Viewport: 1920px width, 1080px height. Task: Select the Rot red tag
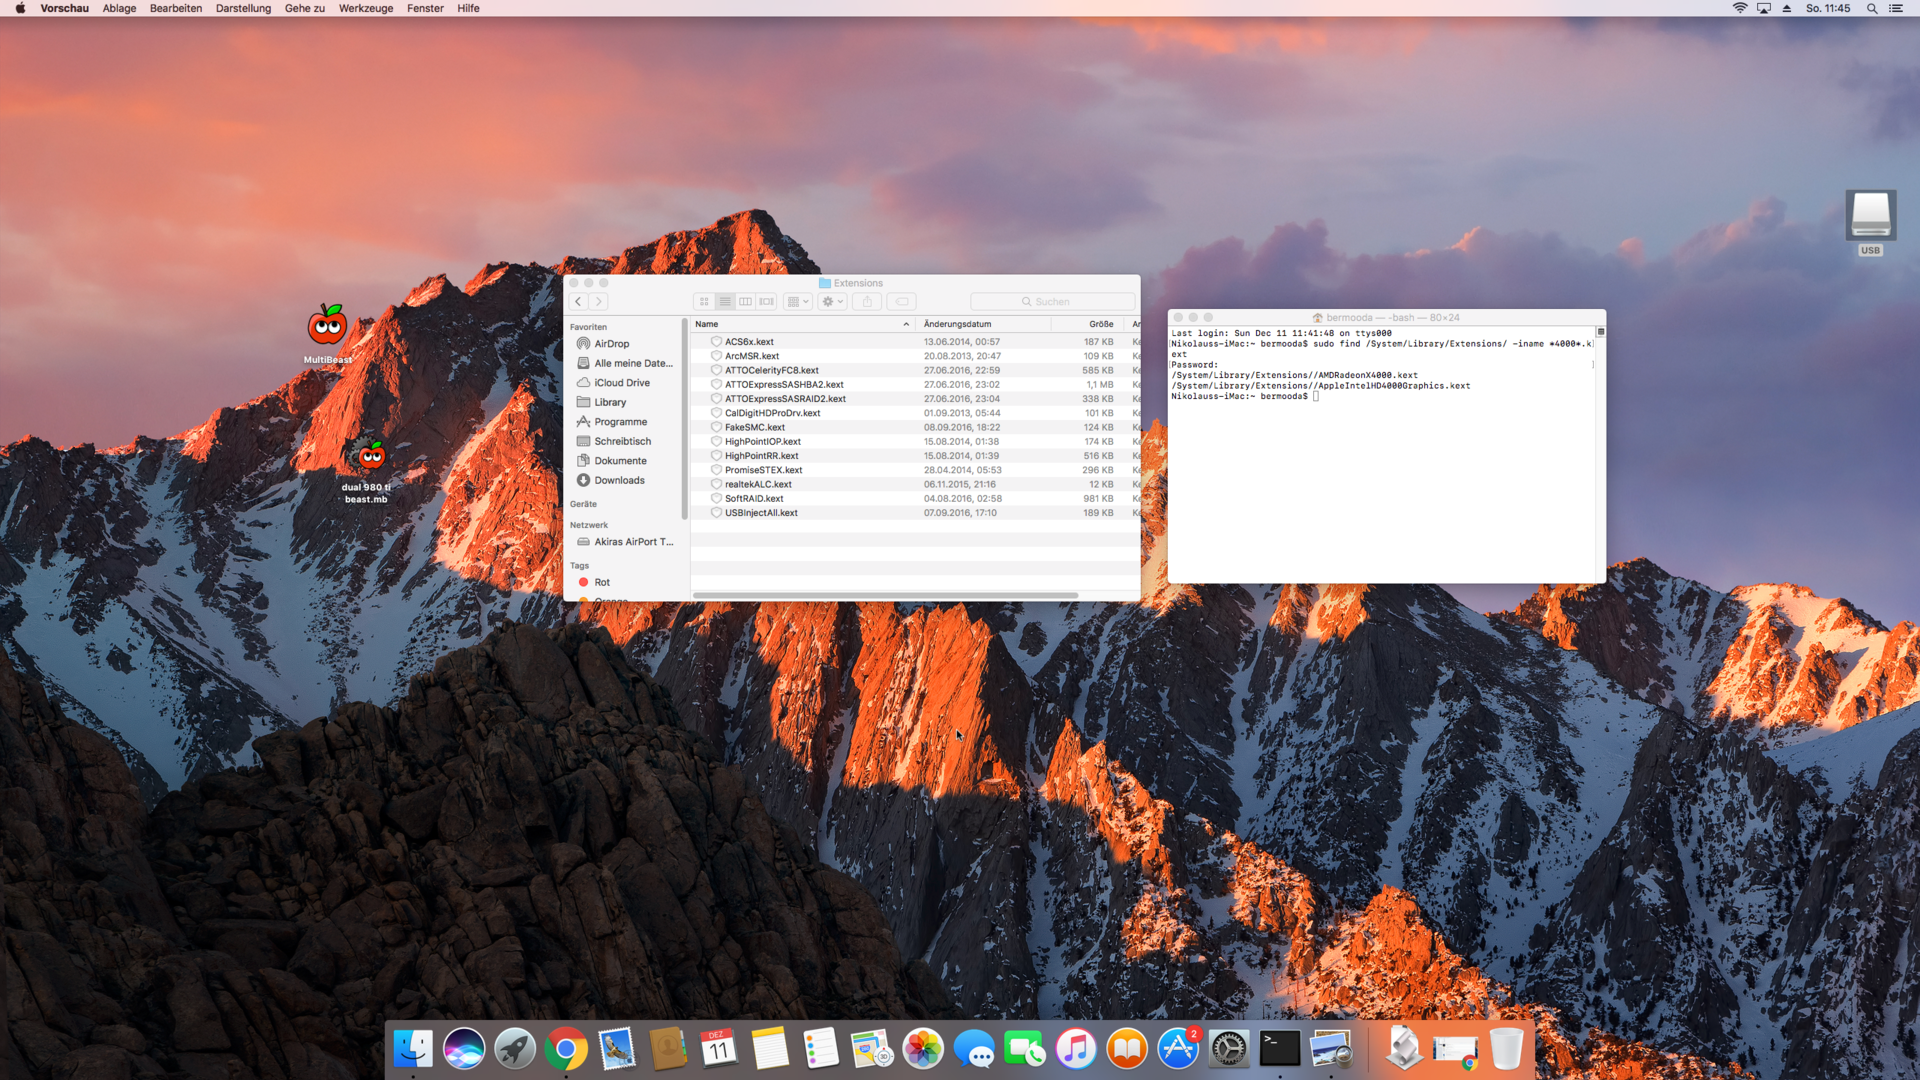coord(601,582)
